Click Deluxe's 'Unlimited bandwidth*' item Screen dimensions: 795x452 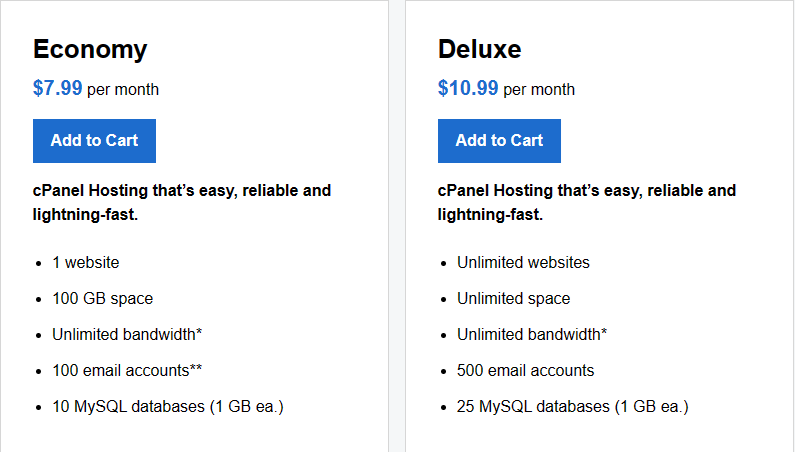click(x=532, y=335)
